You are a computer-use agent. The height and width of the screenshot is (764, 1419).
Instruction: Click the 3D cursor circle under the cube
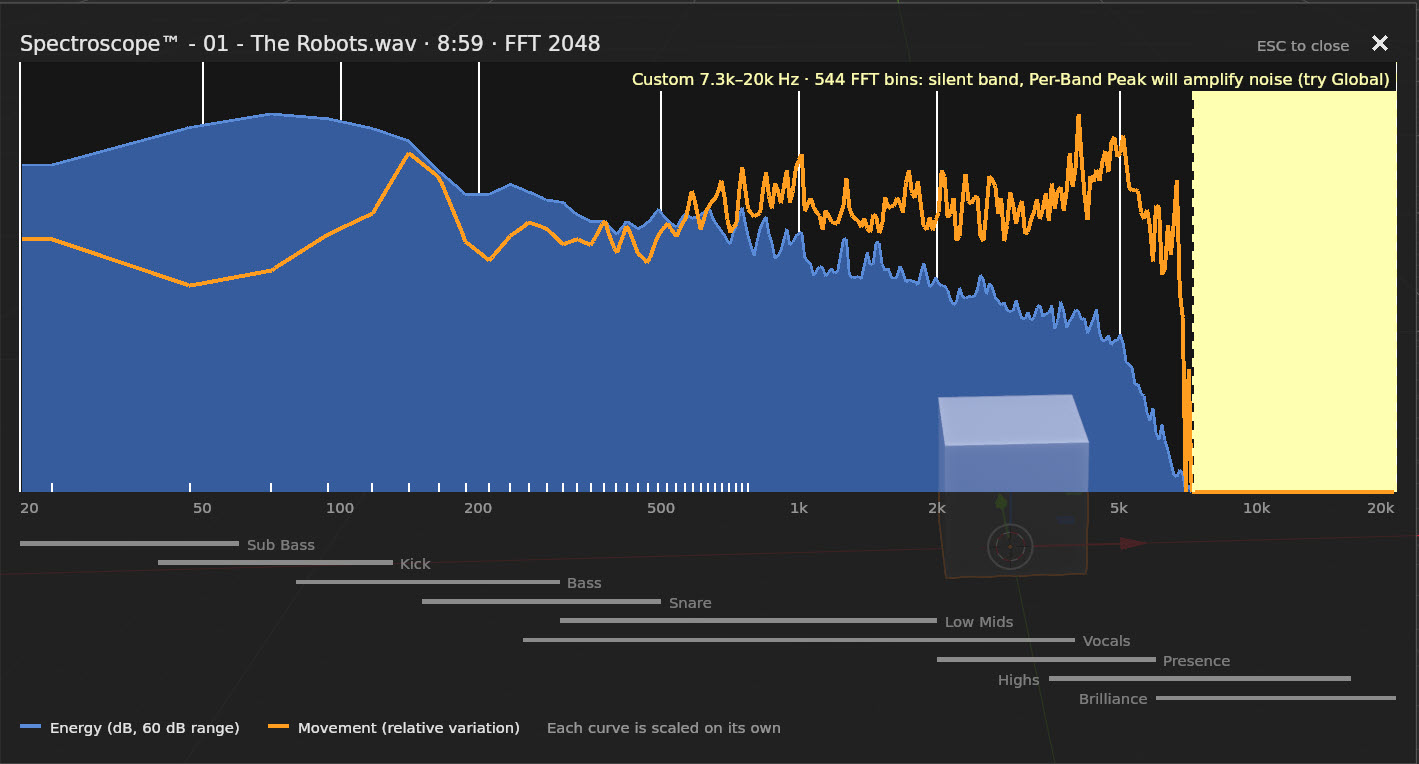pos(1010,547)
